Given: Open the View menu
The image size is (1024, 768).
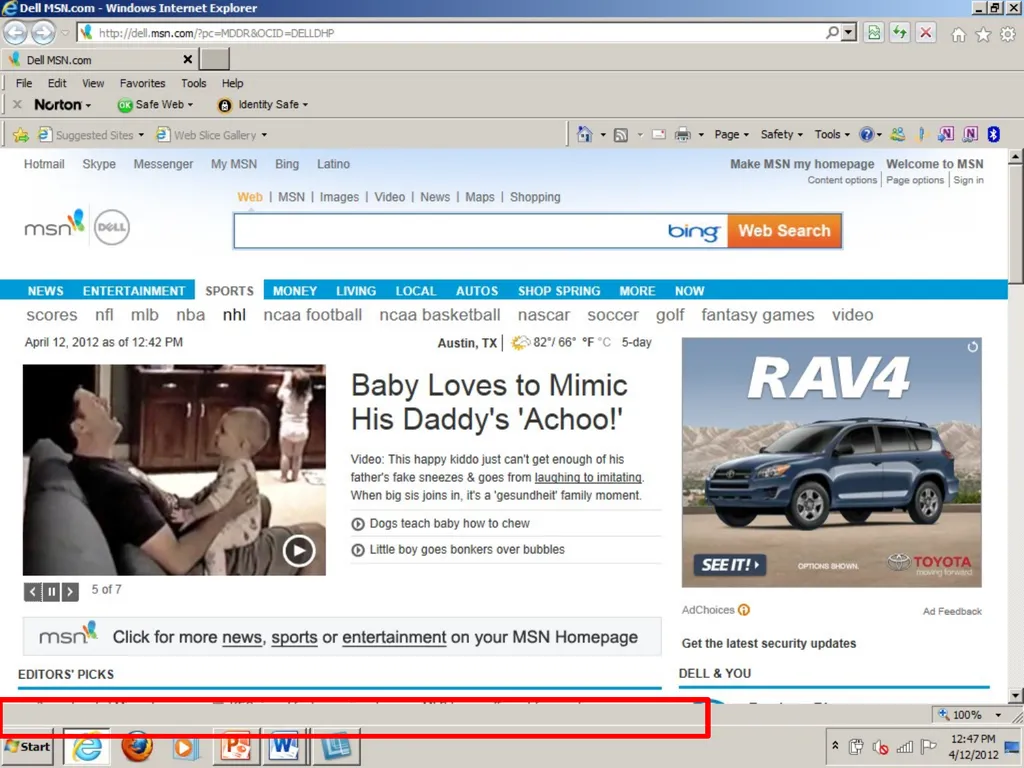Looking at the screenshot, I should pos(93,83).
